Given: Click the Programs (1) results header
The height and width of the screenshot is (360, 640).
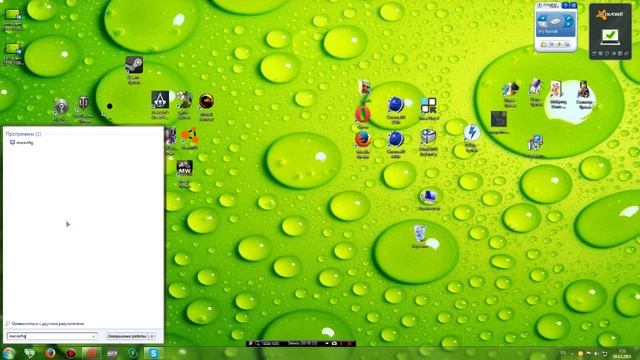Looking at the screenshot, I should 24,134.
